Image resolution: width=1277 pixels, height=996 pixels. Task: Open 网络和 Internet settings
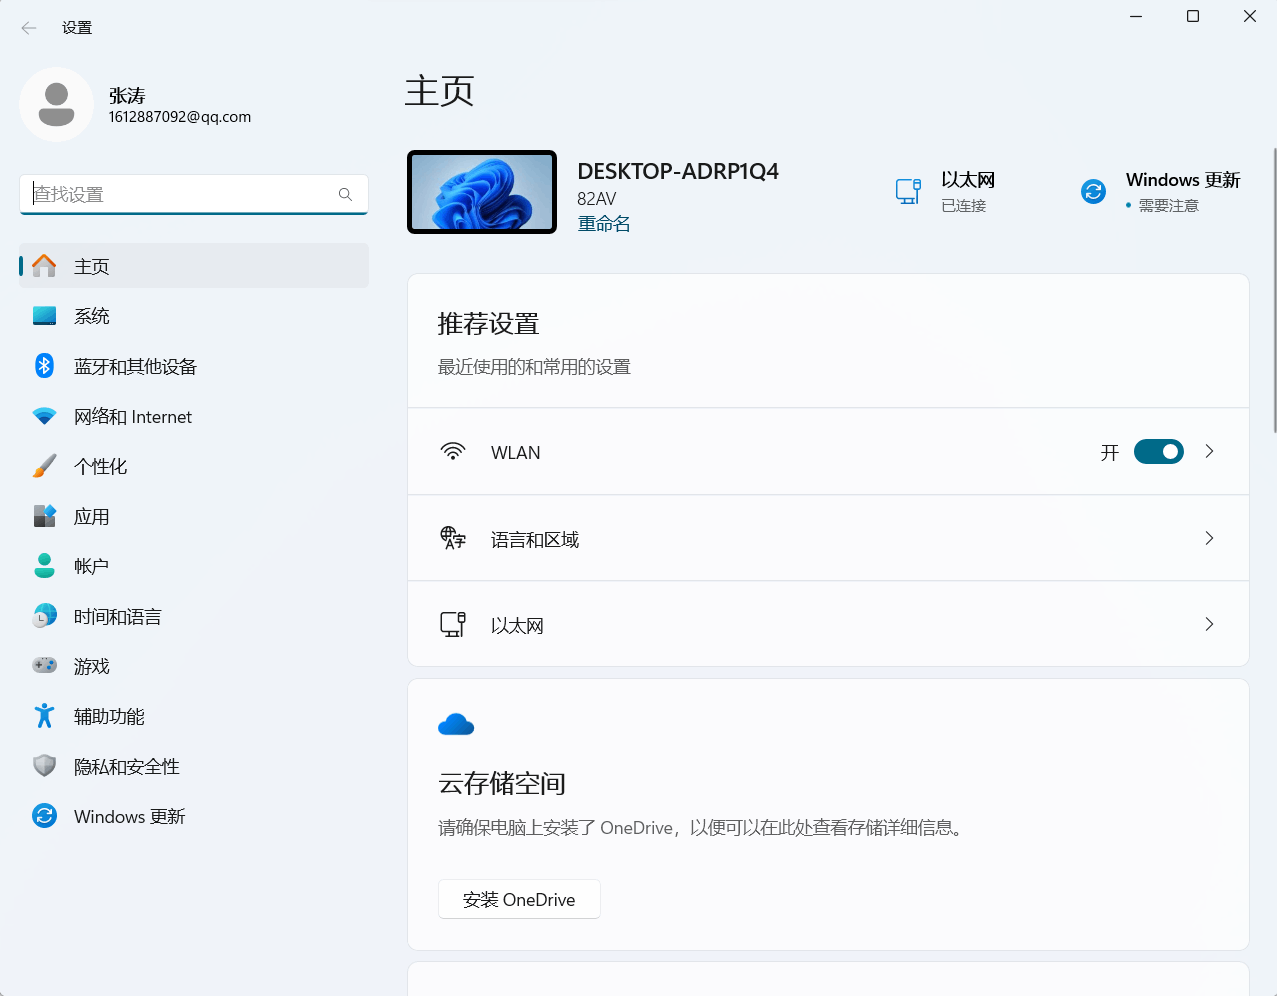click(x=194, y=416)
